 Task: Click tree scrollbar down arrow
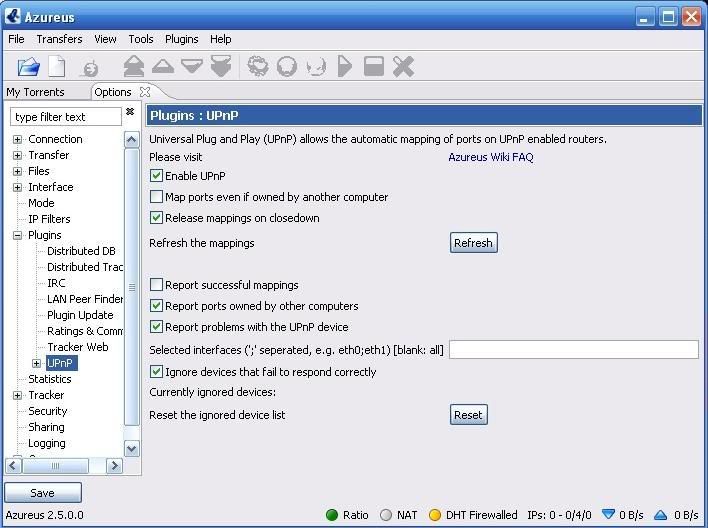click(x=132, y=449)
